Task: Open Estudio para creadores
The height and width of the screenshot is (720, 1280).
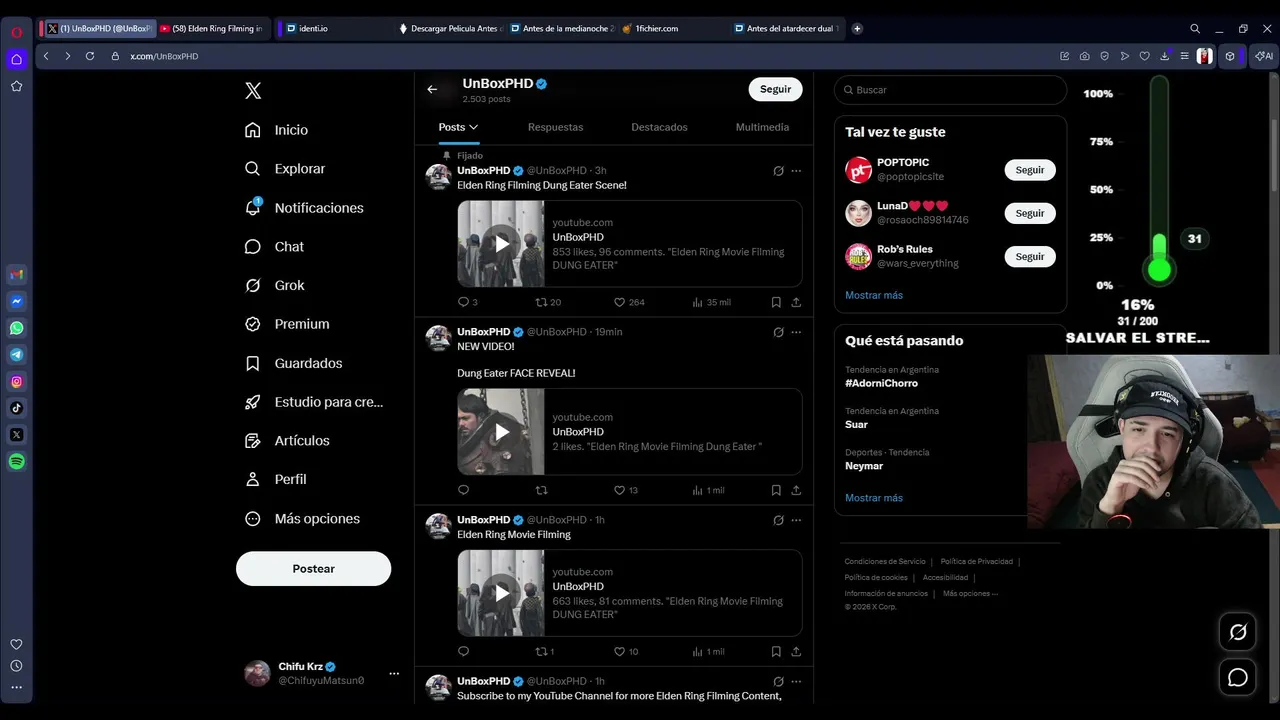Action: pyautogui.click(x=314, y=402)
